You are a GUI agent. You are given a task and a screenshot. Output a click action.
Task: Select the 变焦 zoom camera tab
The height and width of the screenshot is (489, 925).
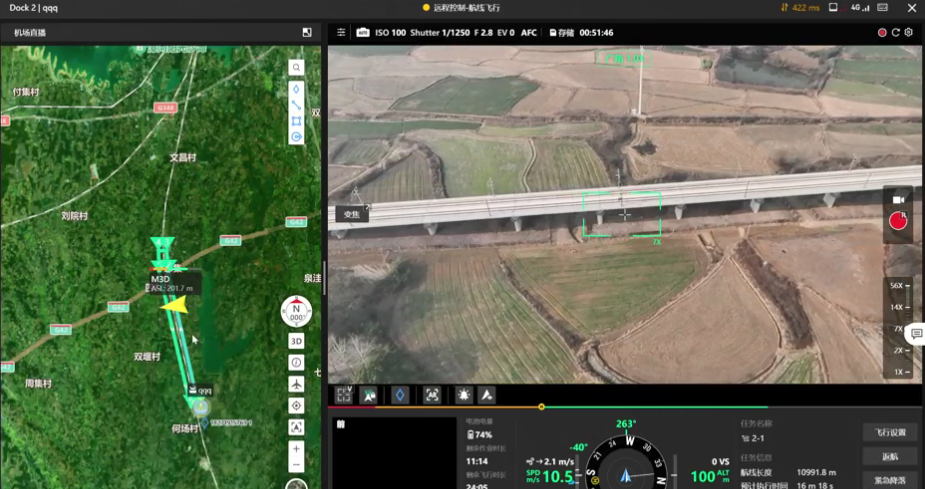351,214
